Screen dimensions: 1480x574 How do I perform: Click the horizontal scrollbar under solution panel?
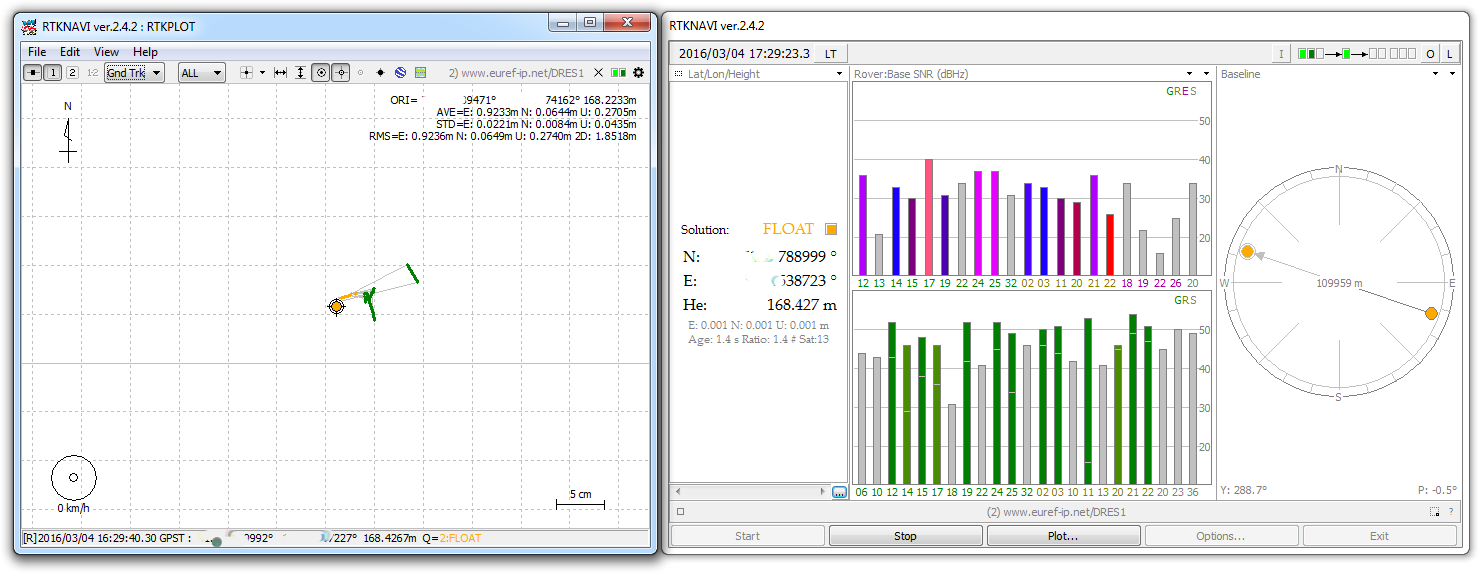tap(750, 492)
